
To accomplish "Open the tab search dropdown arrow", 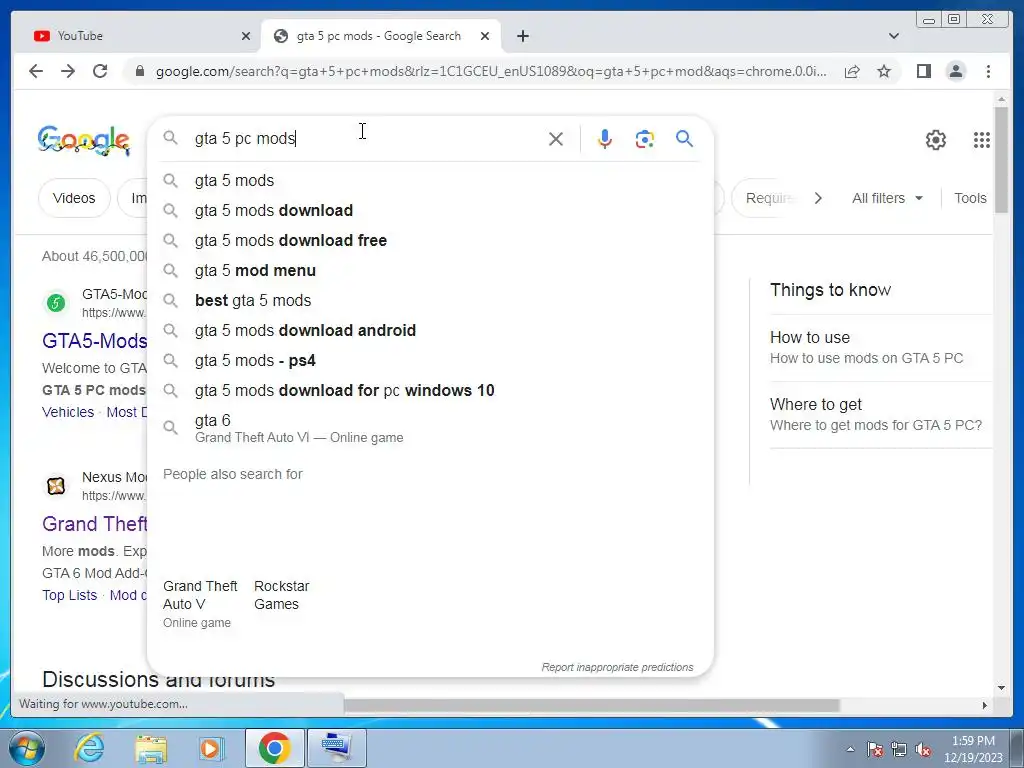I will click(894, 36).
